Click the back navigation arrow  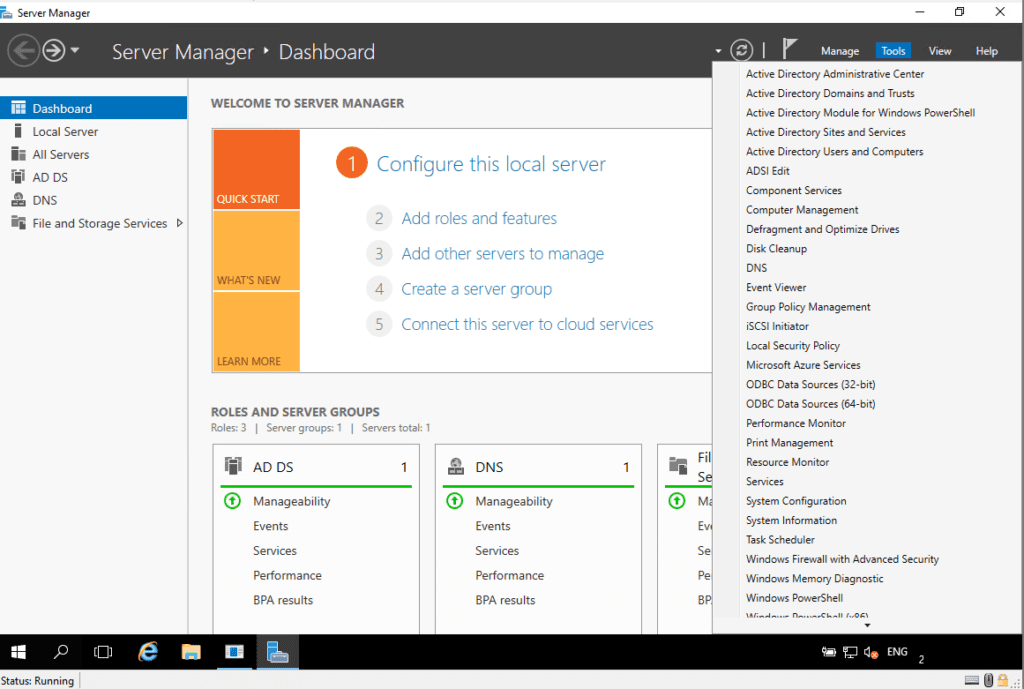(x=24, y=50)
